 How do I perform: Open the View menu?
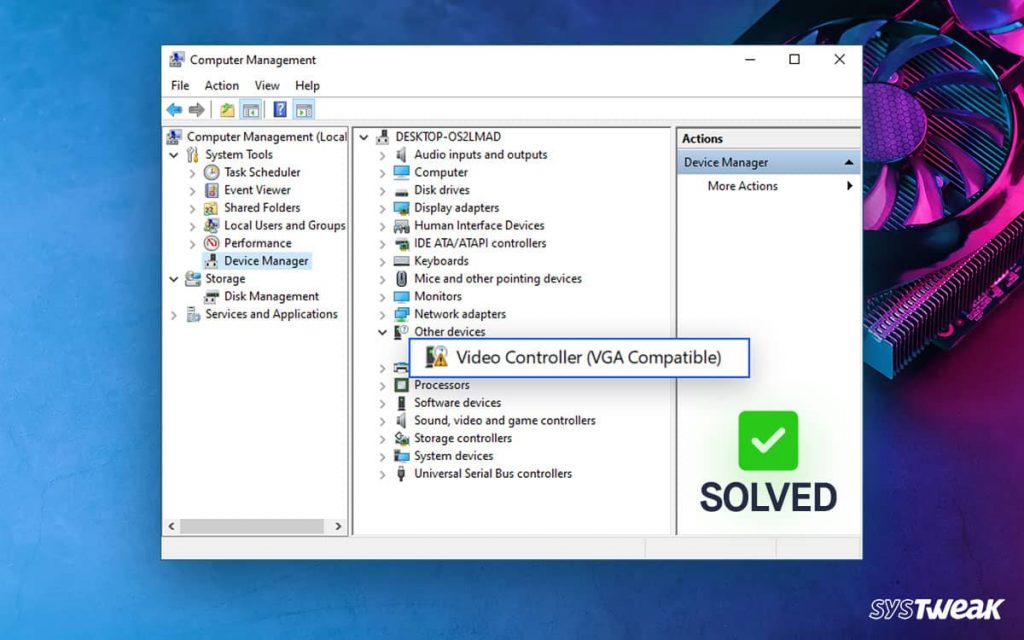tap(266, 85)
